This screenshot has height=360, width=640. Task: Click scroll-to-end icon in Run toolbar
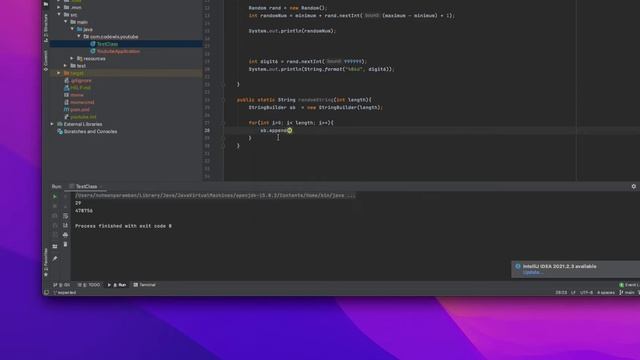(65, 225)
